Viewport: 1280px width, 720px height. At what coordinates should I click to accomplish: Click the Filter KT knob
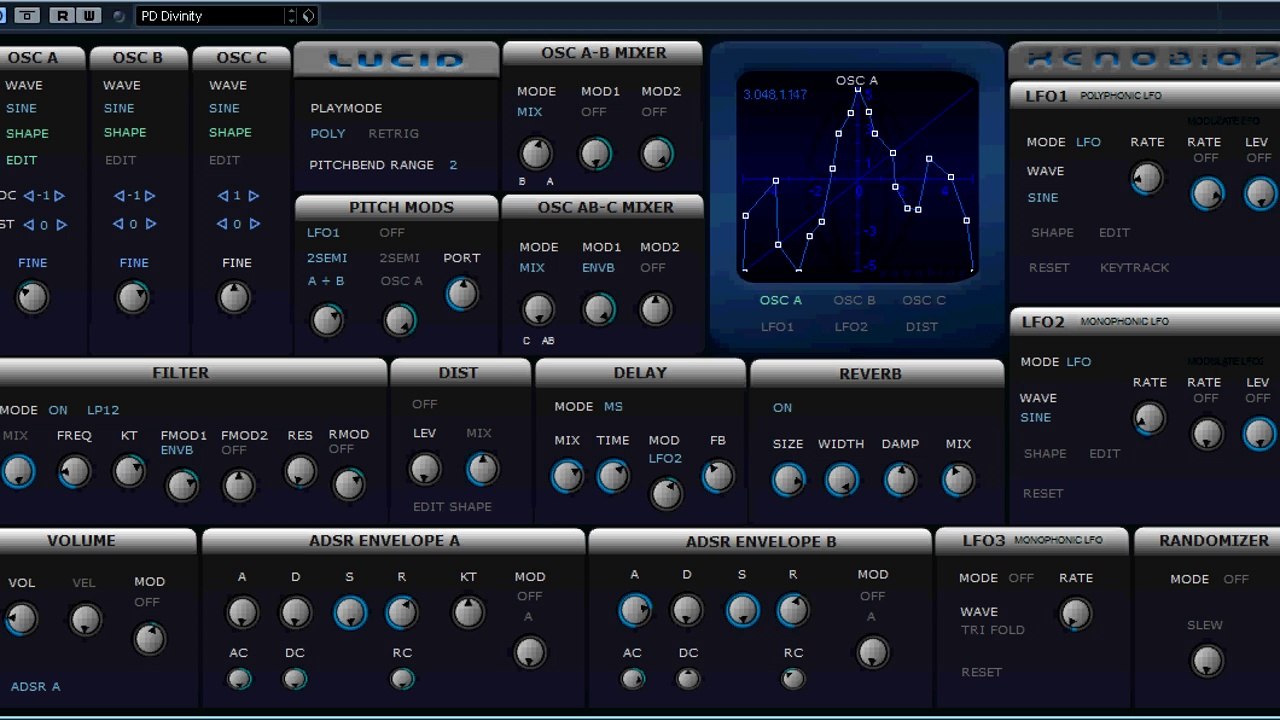pos(129,471)
